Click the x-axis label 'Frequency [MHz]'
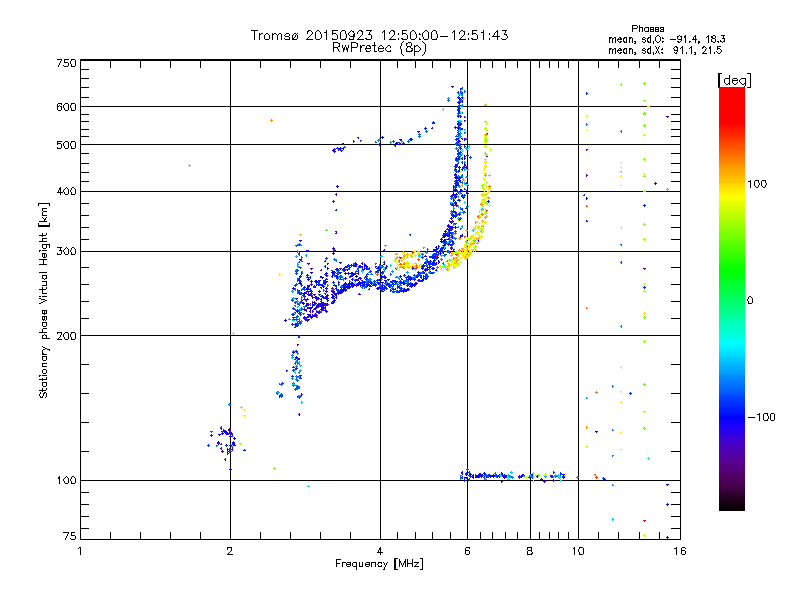Screen dimensions: 800x600 [379, 564]
